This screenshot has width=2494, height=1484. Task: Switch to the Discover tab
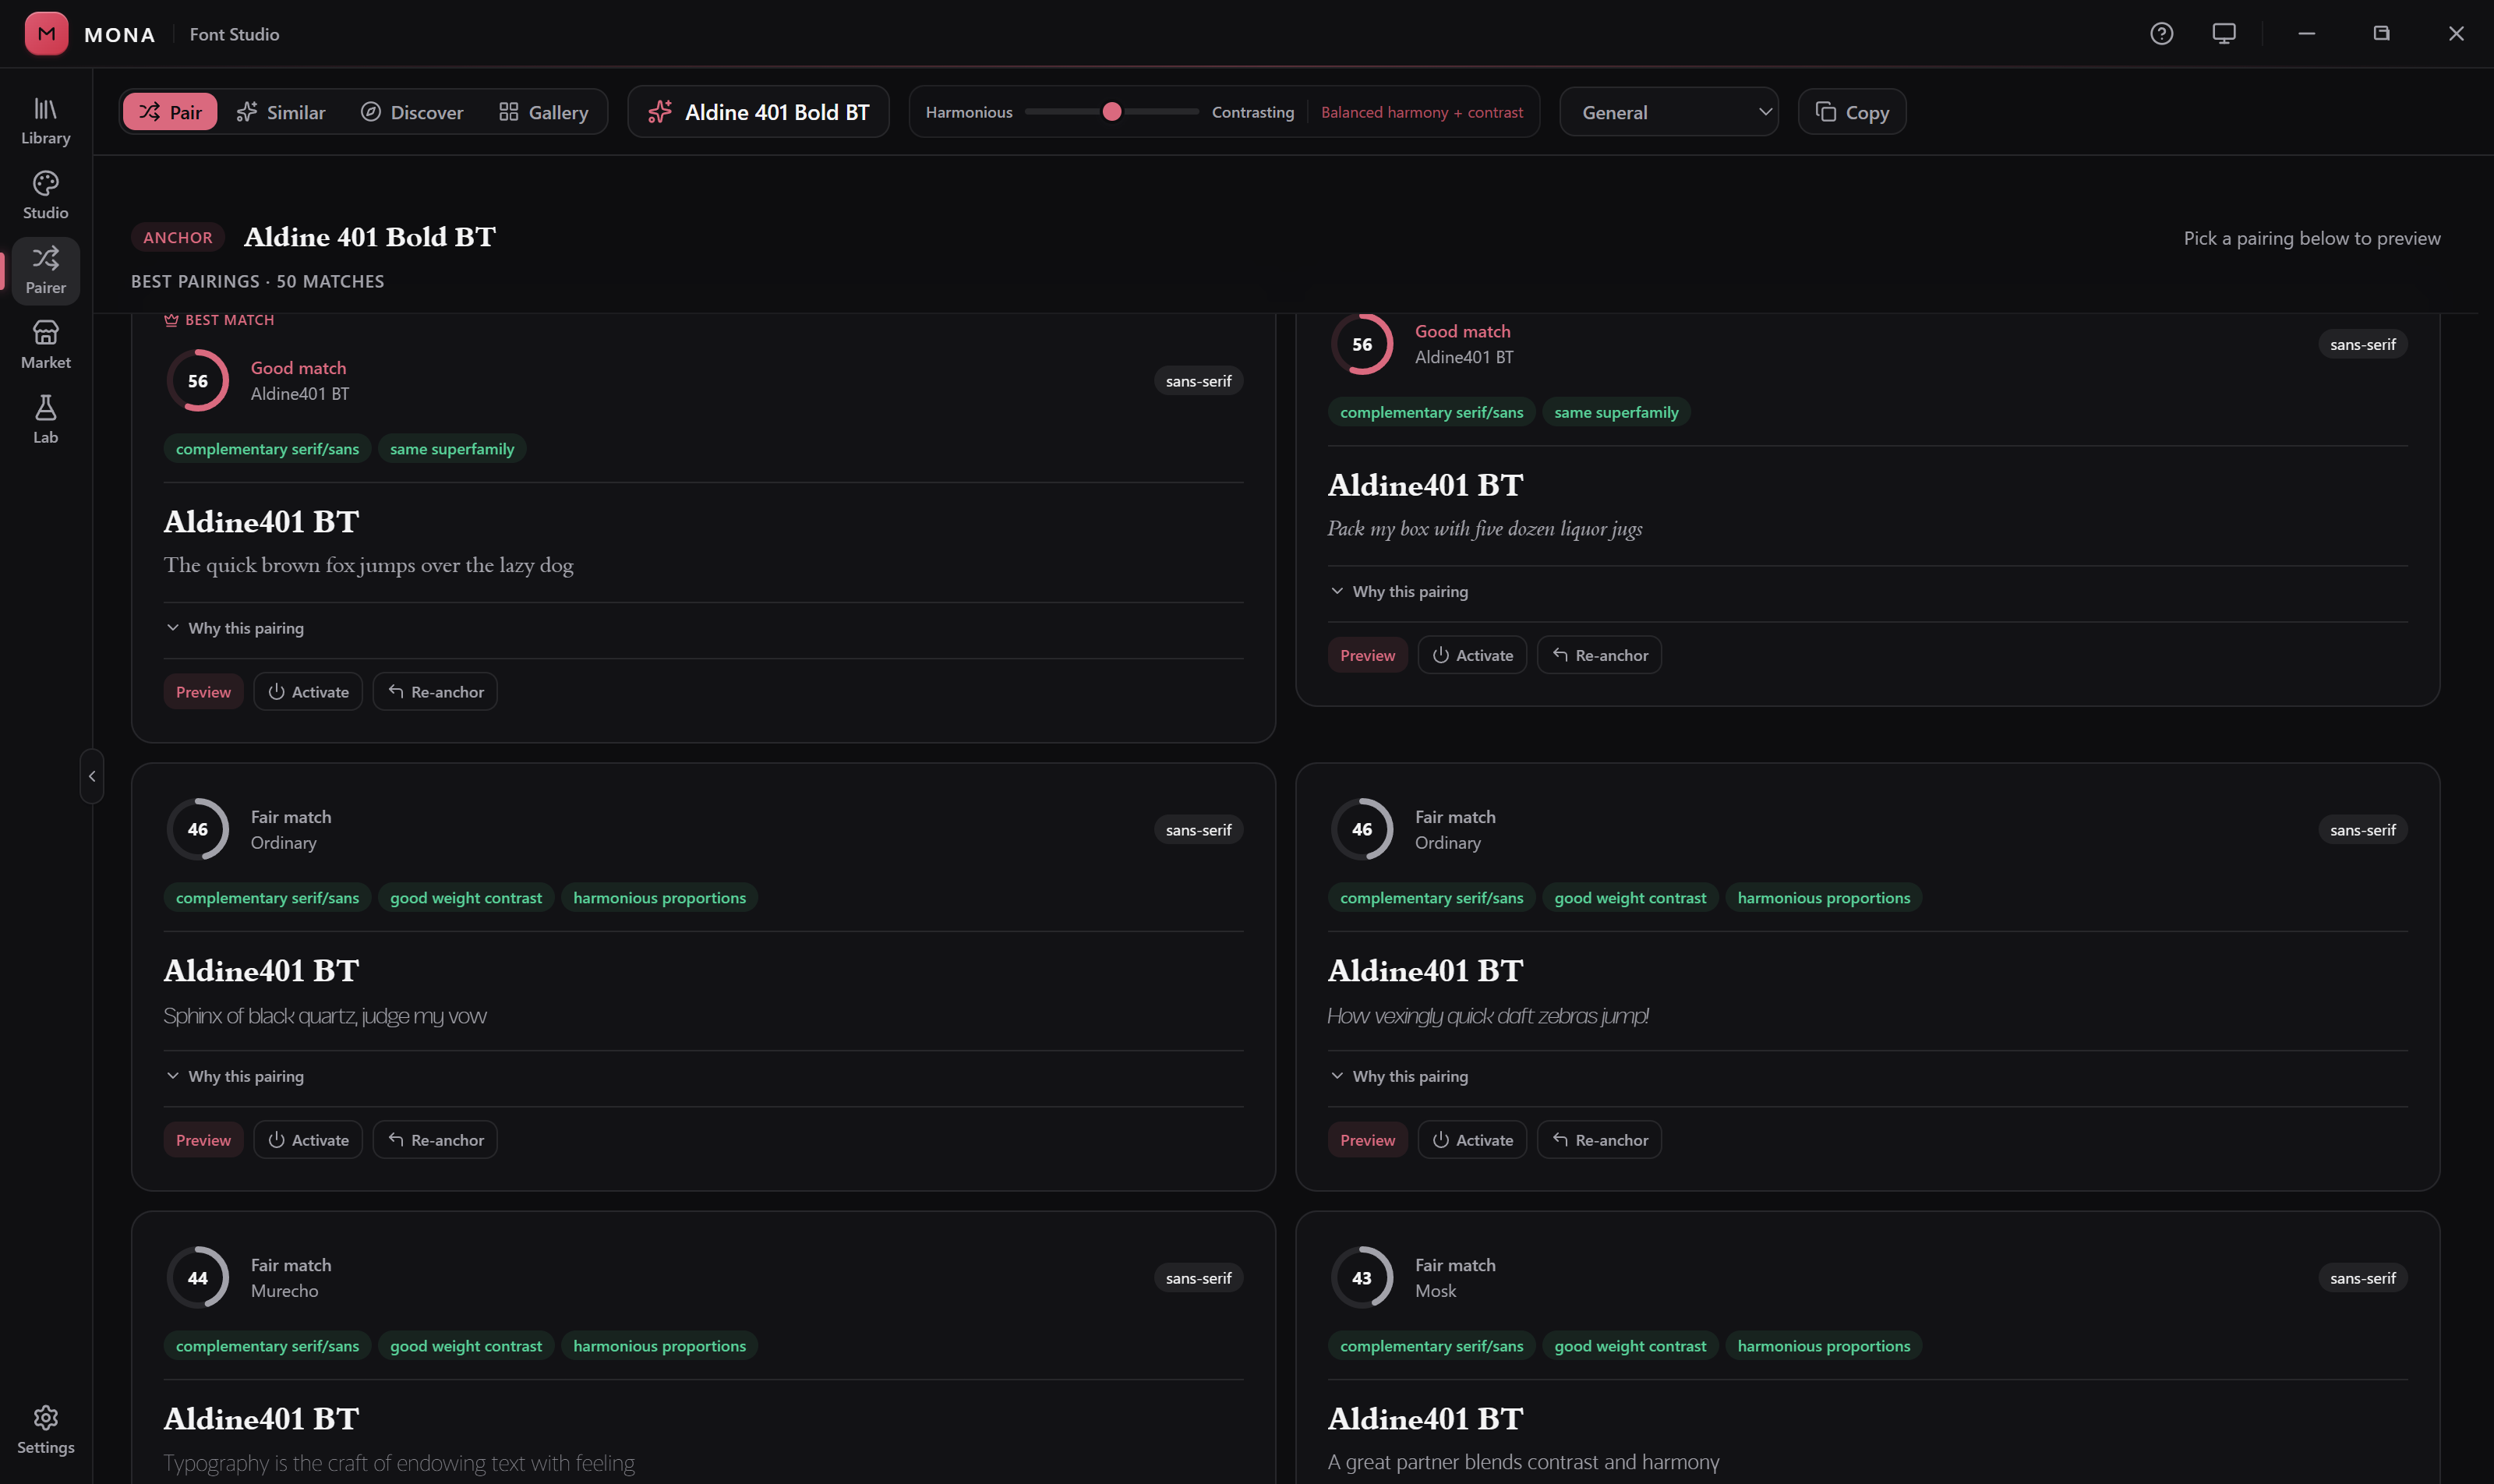pyautogui.click(x=412, y=112)
